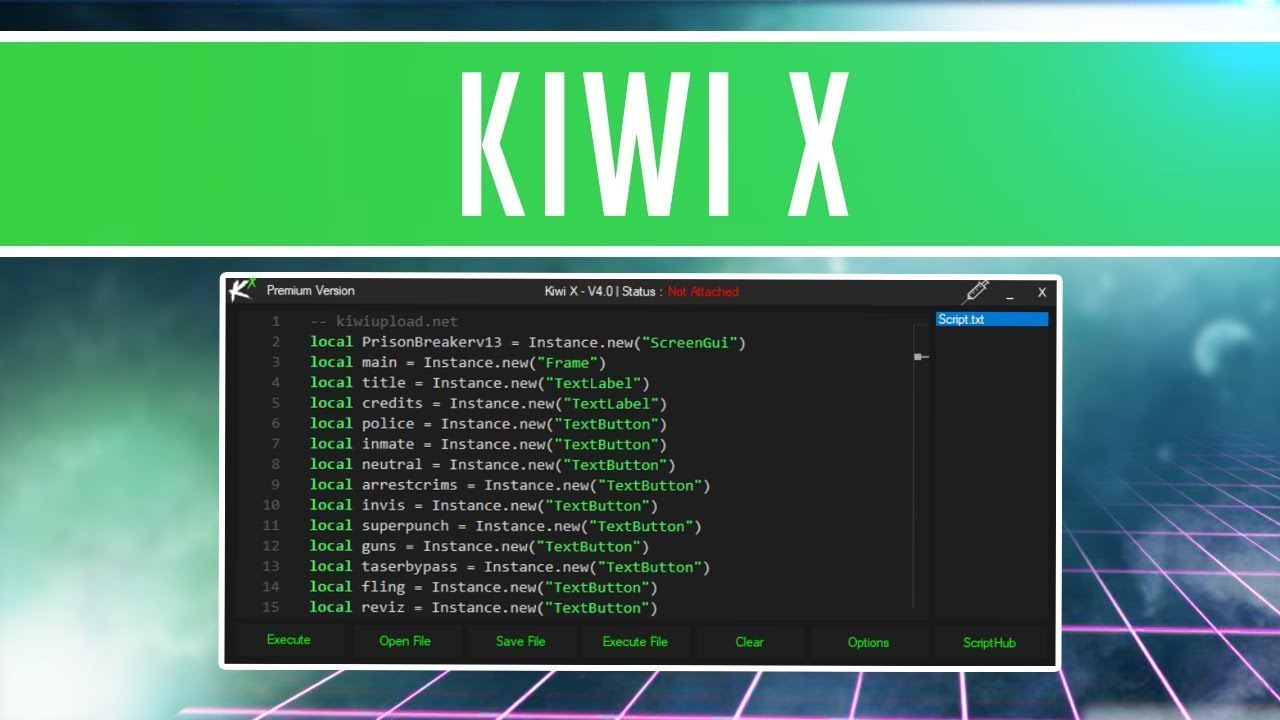This screenshot has height=720, width=1280.
Task: Click the 'local PrisonBreakerv13' code line
Action: click(x=528, y=342)
